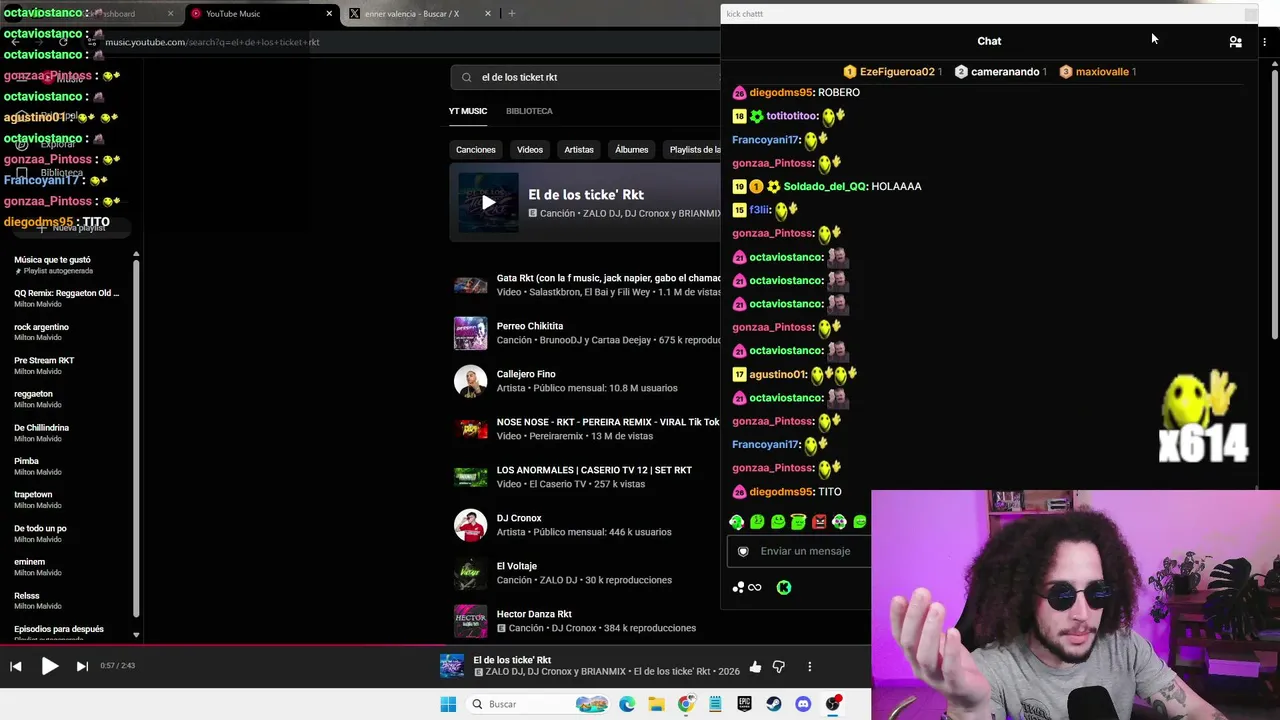The width and height of the screenshot is (1280, 720).
Task: Open the Callejero Fino artist result
Action: [587, 381]
